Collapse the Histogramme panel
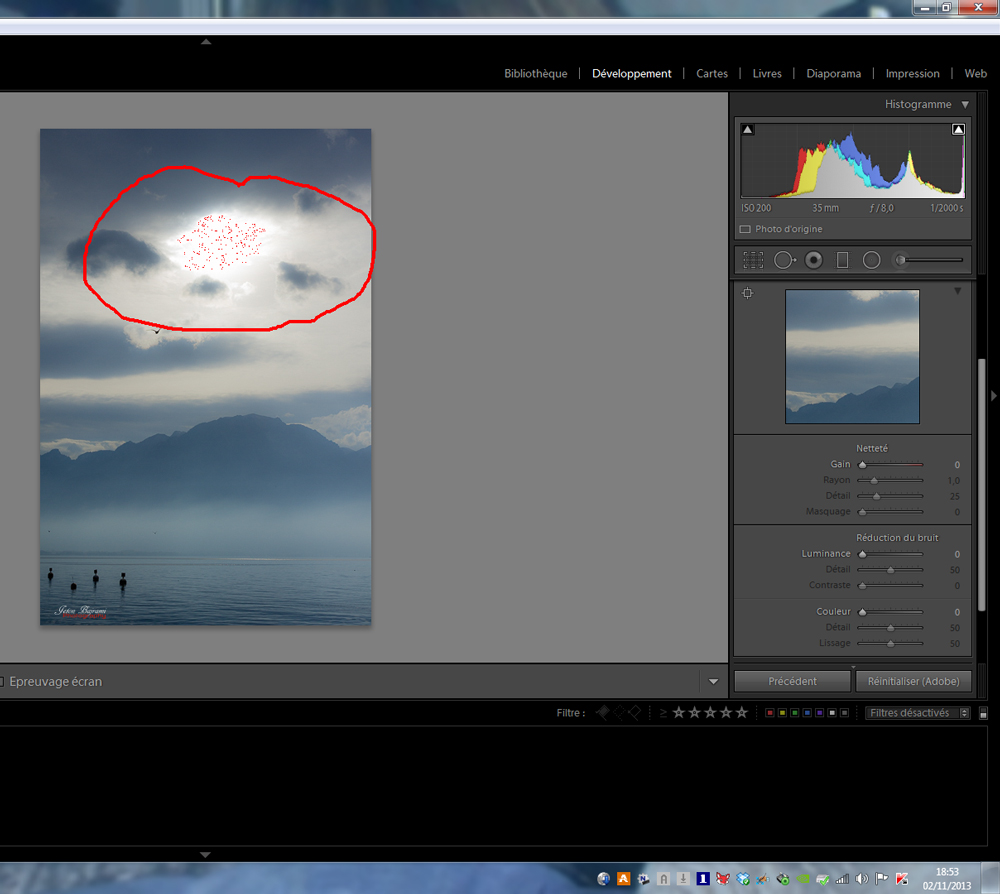The width and height of the screenshot is (1000, 894). tap(965, 104)
